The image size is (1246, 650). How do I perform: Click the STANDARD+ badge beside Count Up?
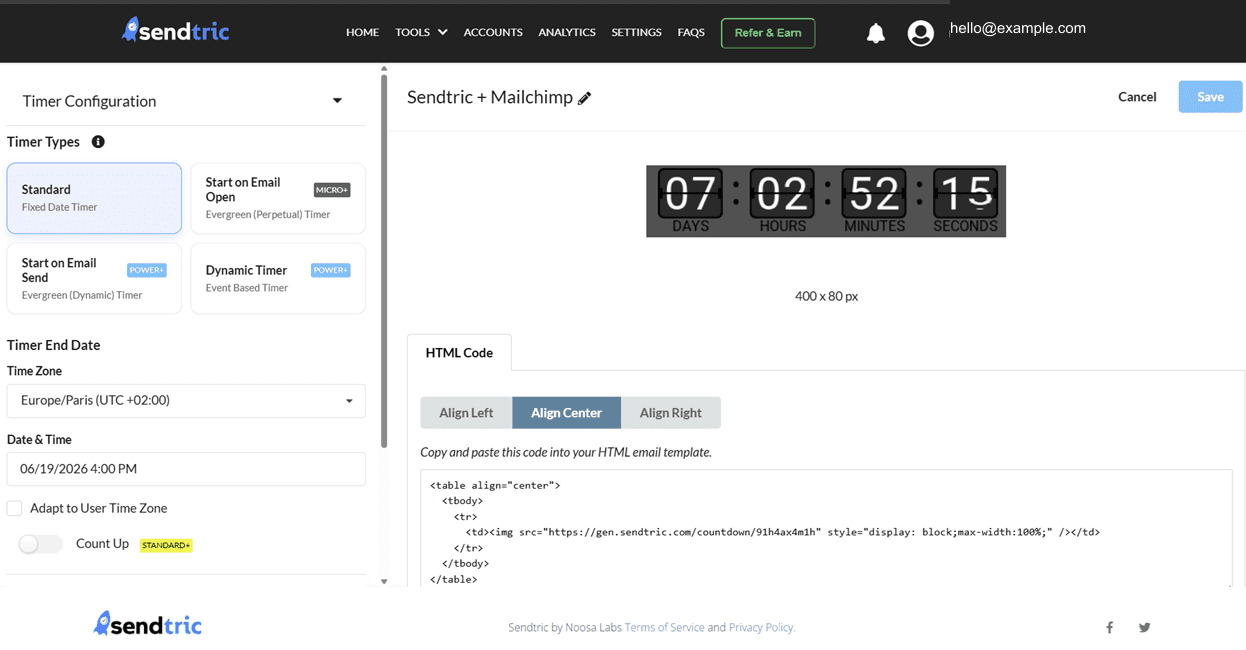166,545
